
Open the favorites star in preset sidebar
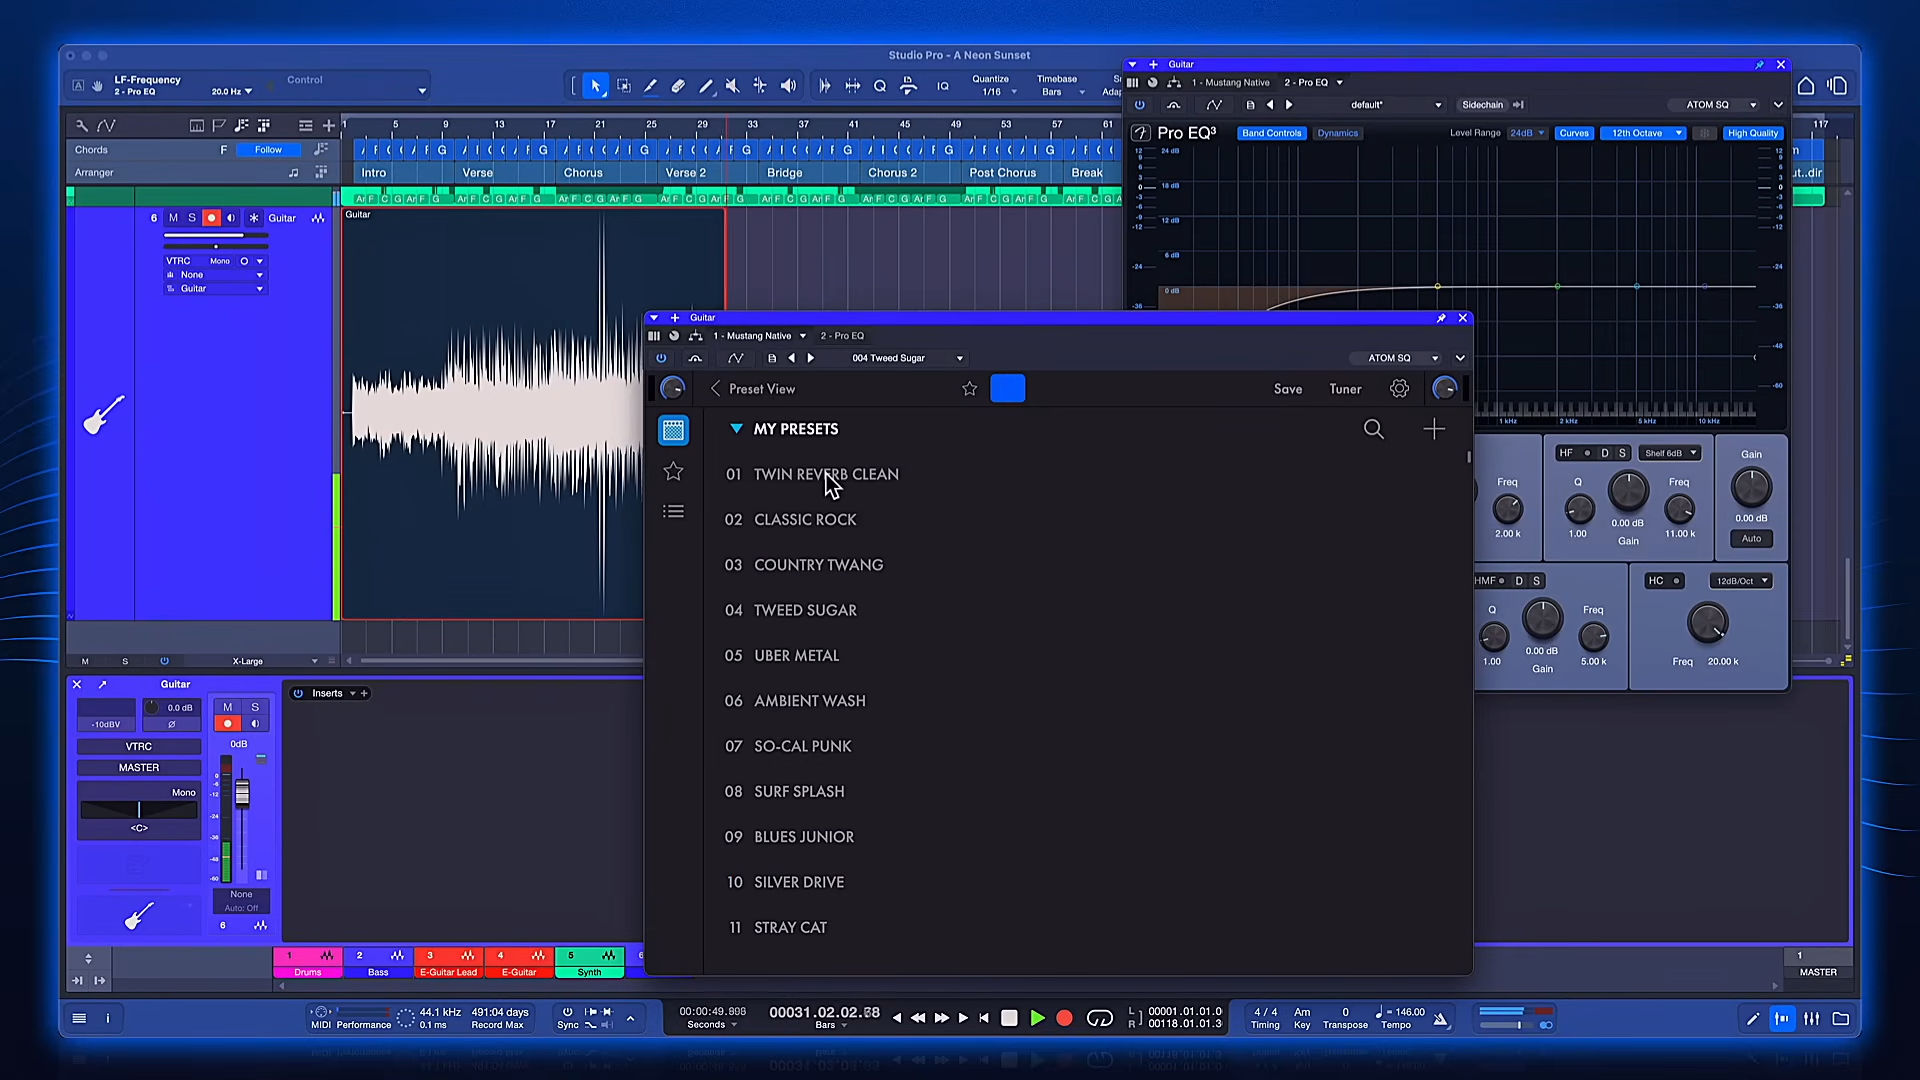[673, 471]
